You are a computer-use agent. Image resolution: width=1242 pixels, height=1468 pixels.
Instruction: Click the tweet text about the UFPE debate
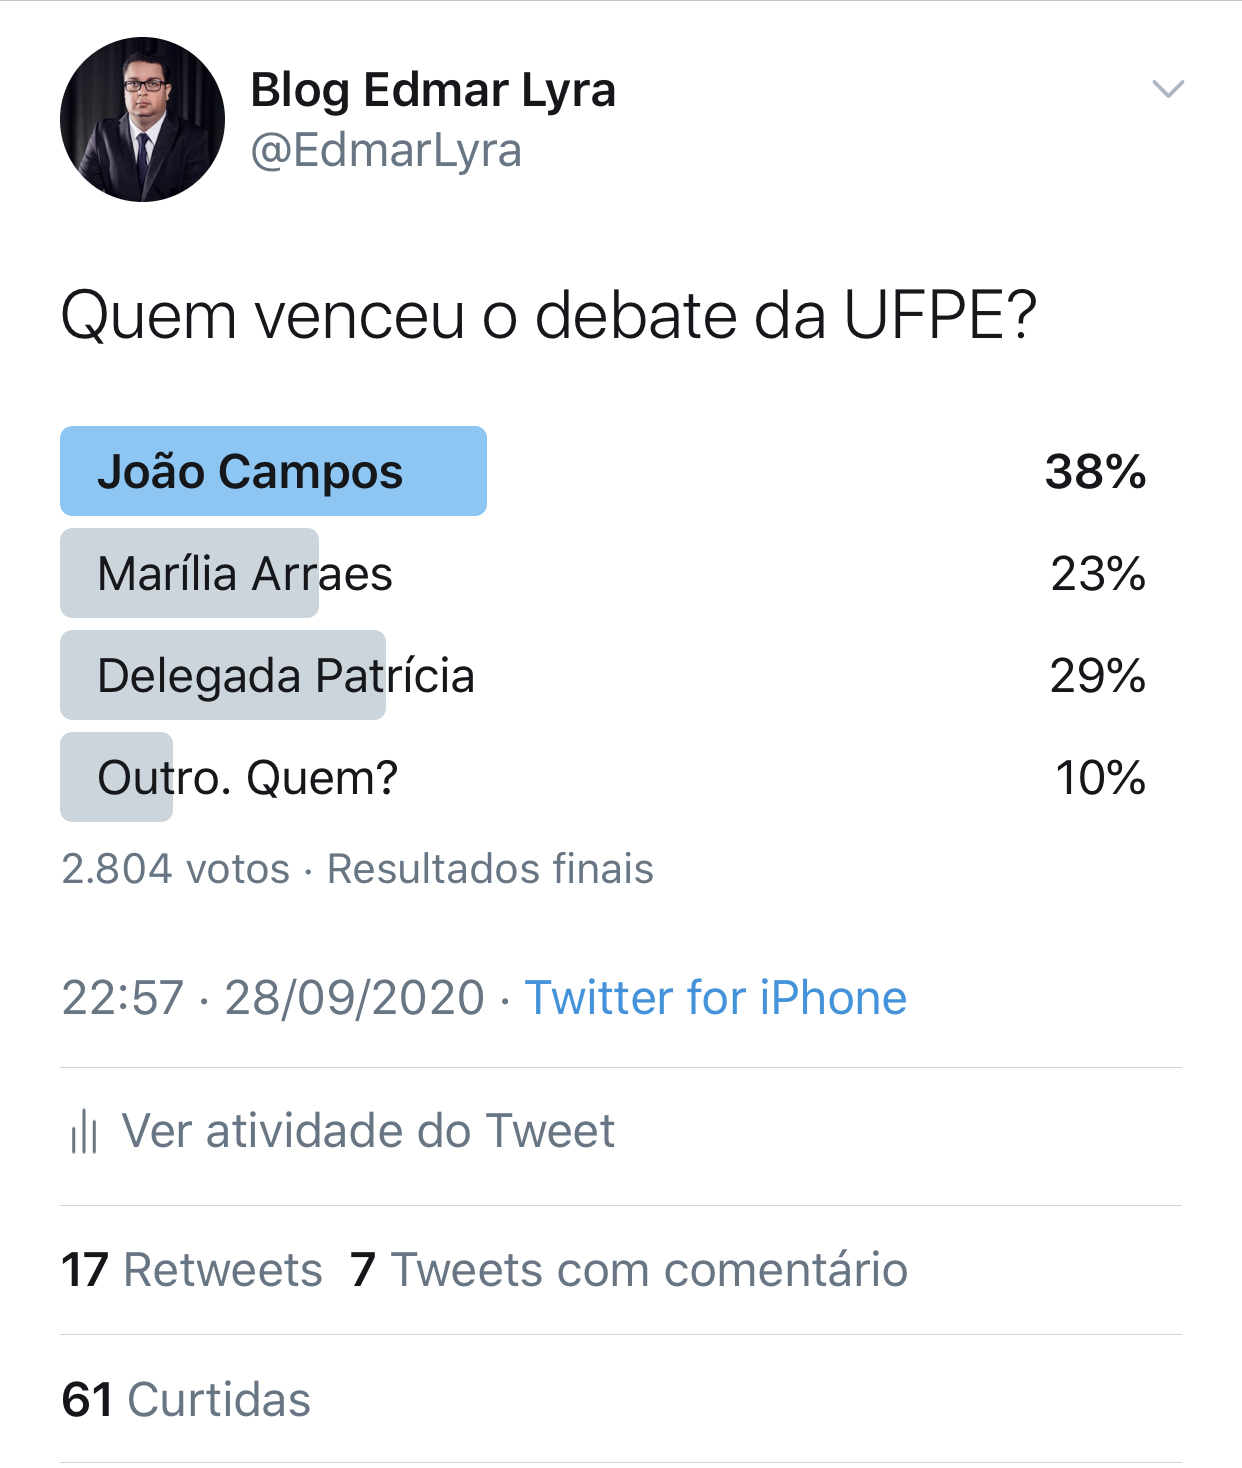548,316
